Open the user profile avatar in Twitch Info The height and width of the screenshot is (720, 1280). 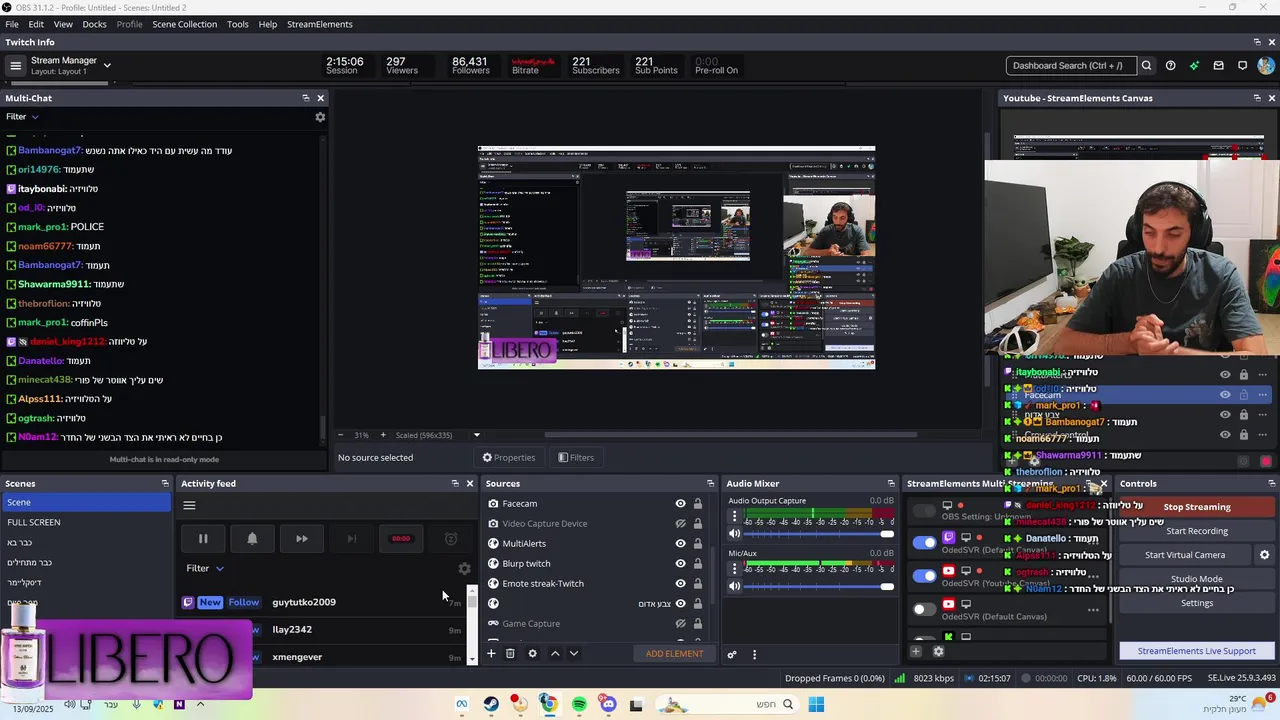click(x=1266, y=66)
